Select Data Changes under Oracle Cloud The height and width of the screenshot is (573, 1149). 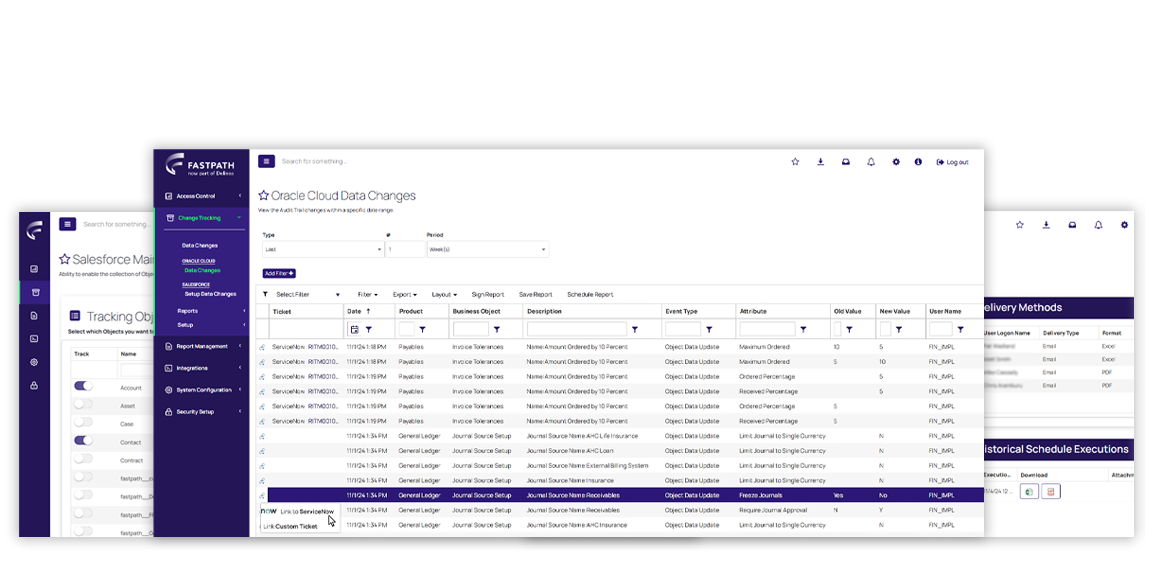point(202,270)
